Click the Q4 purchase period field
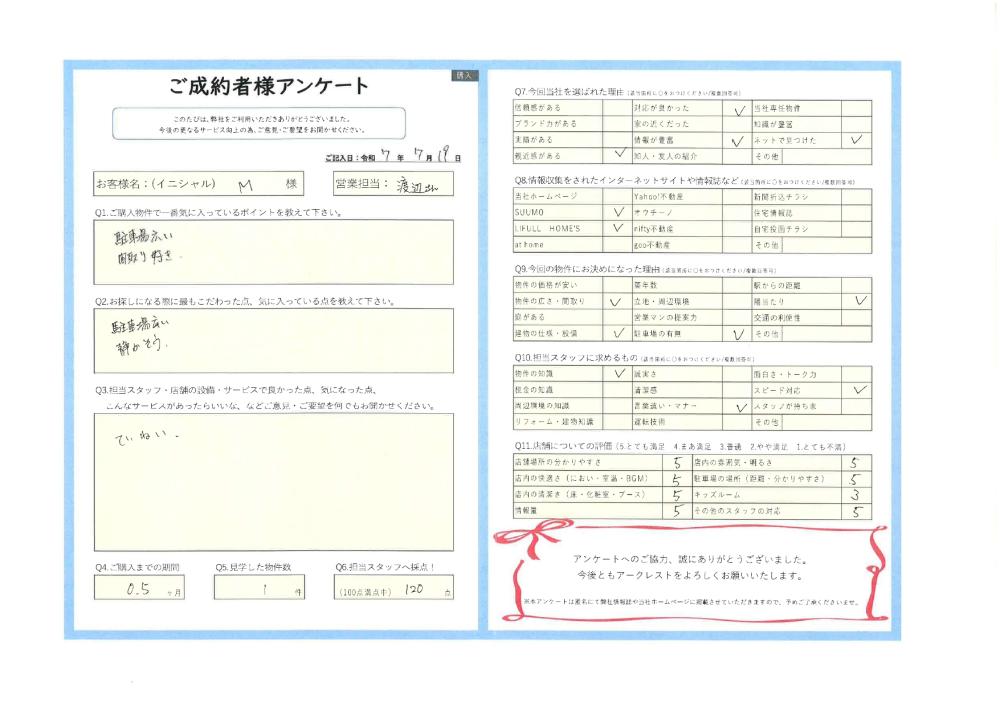Image resolution: width=1000 pixels, height=707 pixels. pyautogui.click(x=140, y=590)
